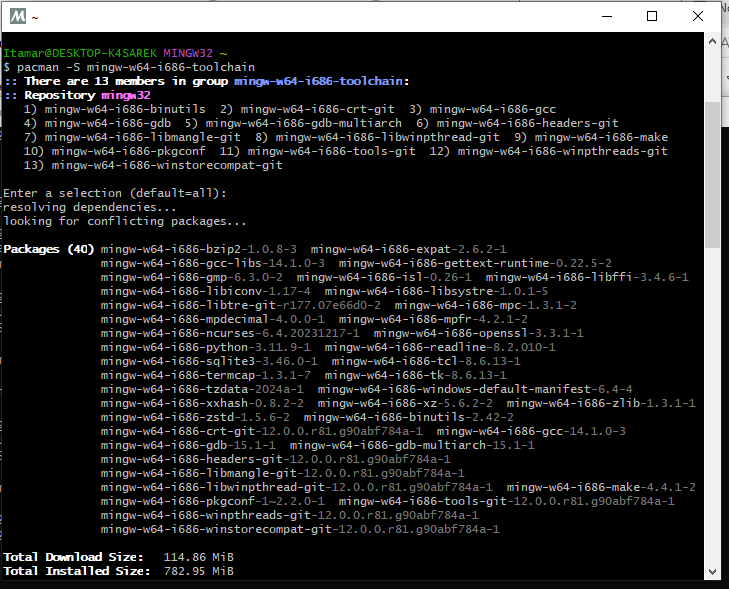Viewport: 729px width, 589px height.
Task: Click package 'mingw-w64-i686-make-4.4.1-2'
Action: [x=601, y=487]
